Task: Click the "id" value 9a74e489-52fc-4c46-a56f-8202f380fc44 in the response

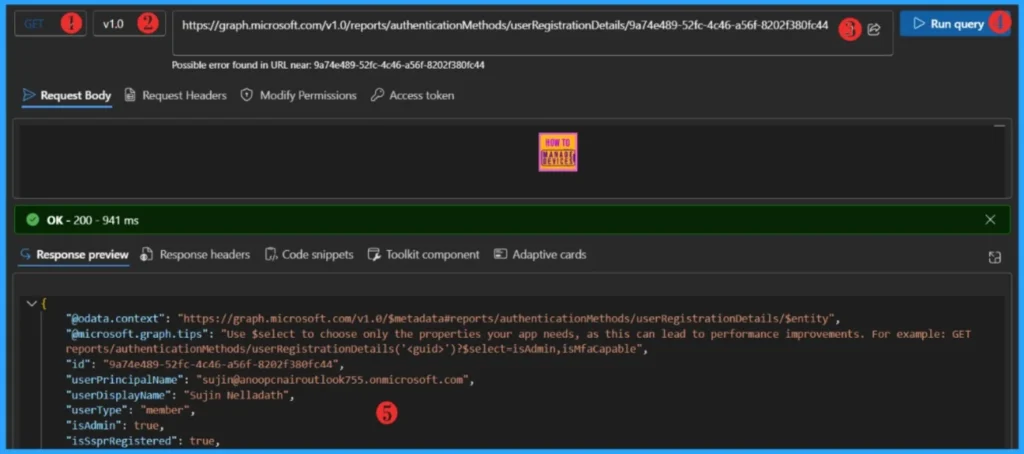Action: point(222,364)
